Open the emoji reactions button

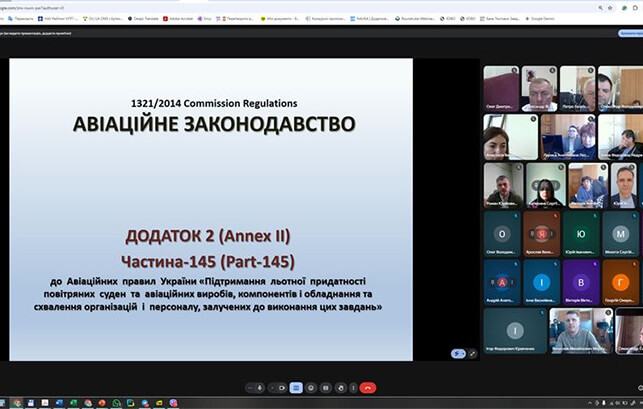[x=311, y=388]
